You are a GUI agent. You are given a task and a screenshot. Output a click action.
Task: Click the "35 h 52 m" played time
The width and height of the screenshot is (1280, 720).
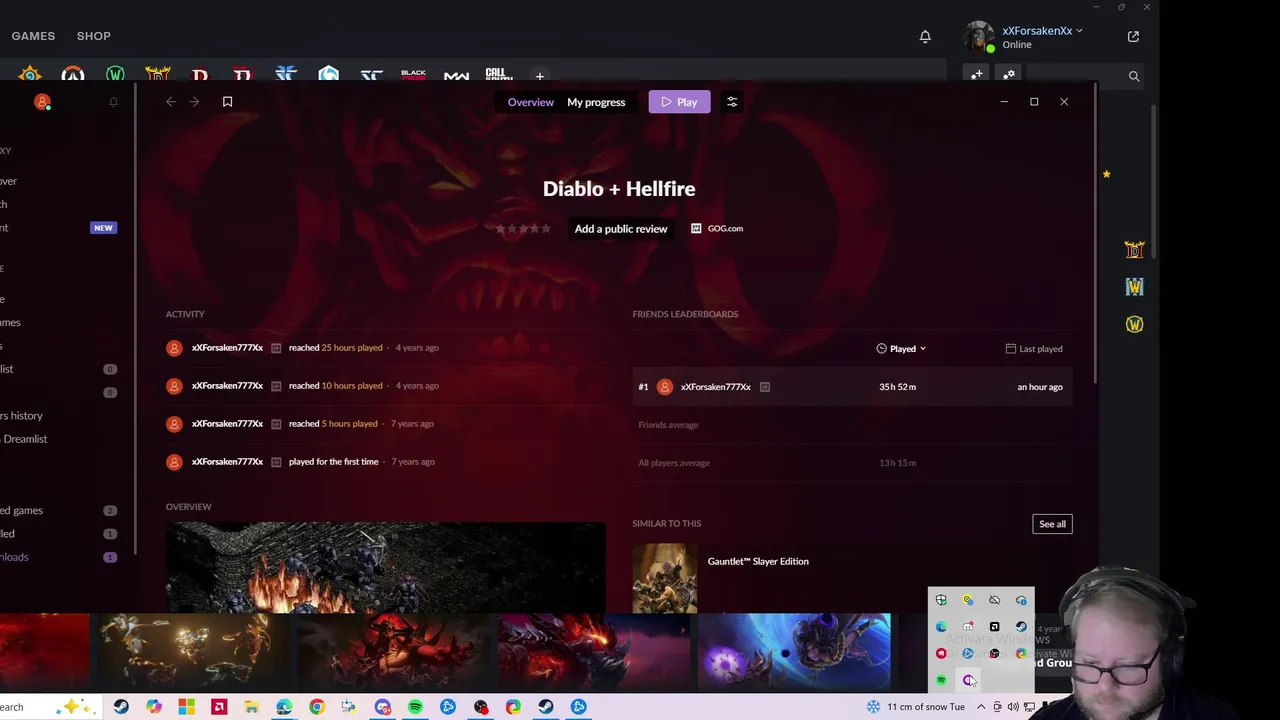pyautogui.click(x=897, y=387)
